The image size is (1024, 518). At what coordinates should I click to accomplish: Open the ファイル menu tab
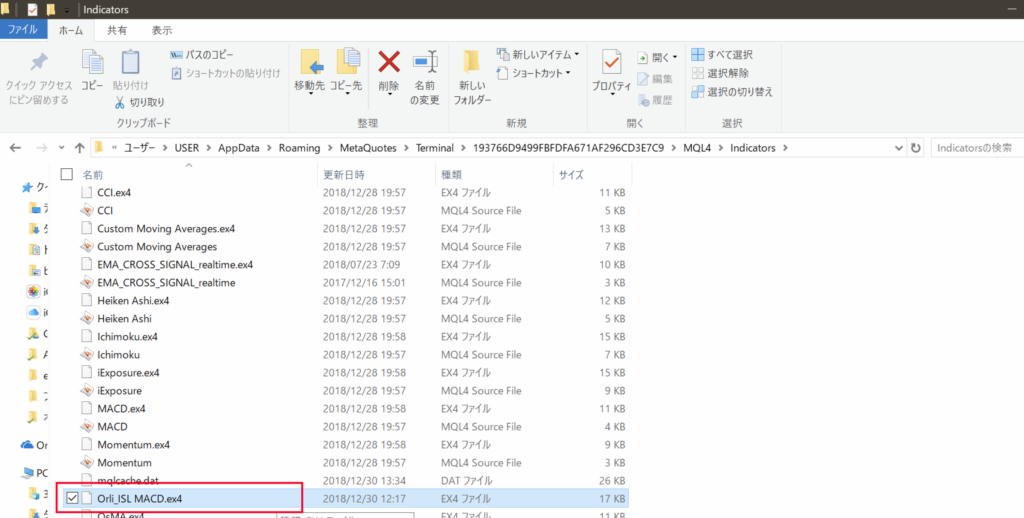click(22, 30)
